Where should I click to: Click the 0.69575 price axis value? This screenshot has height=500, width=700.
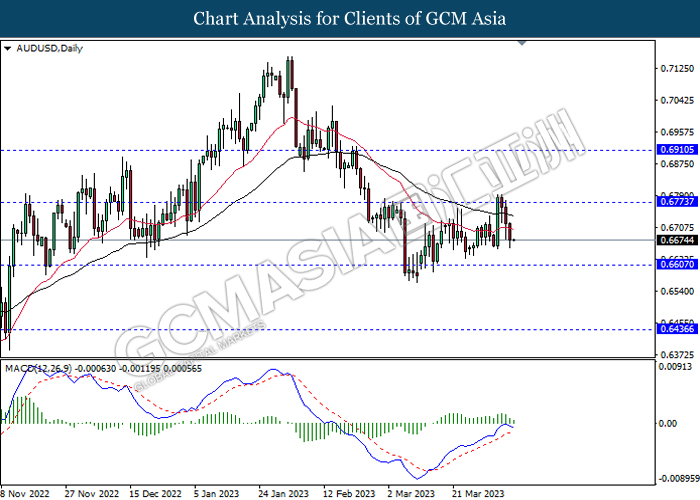tap(677, 132)
